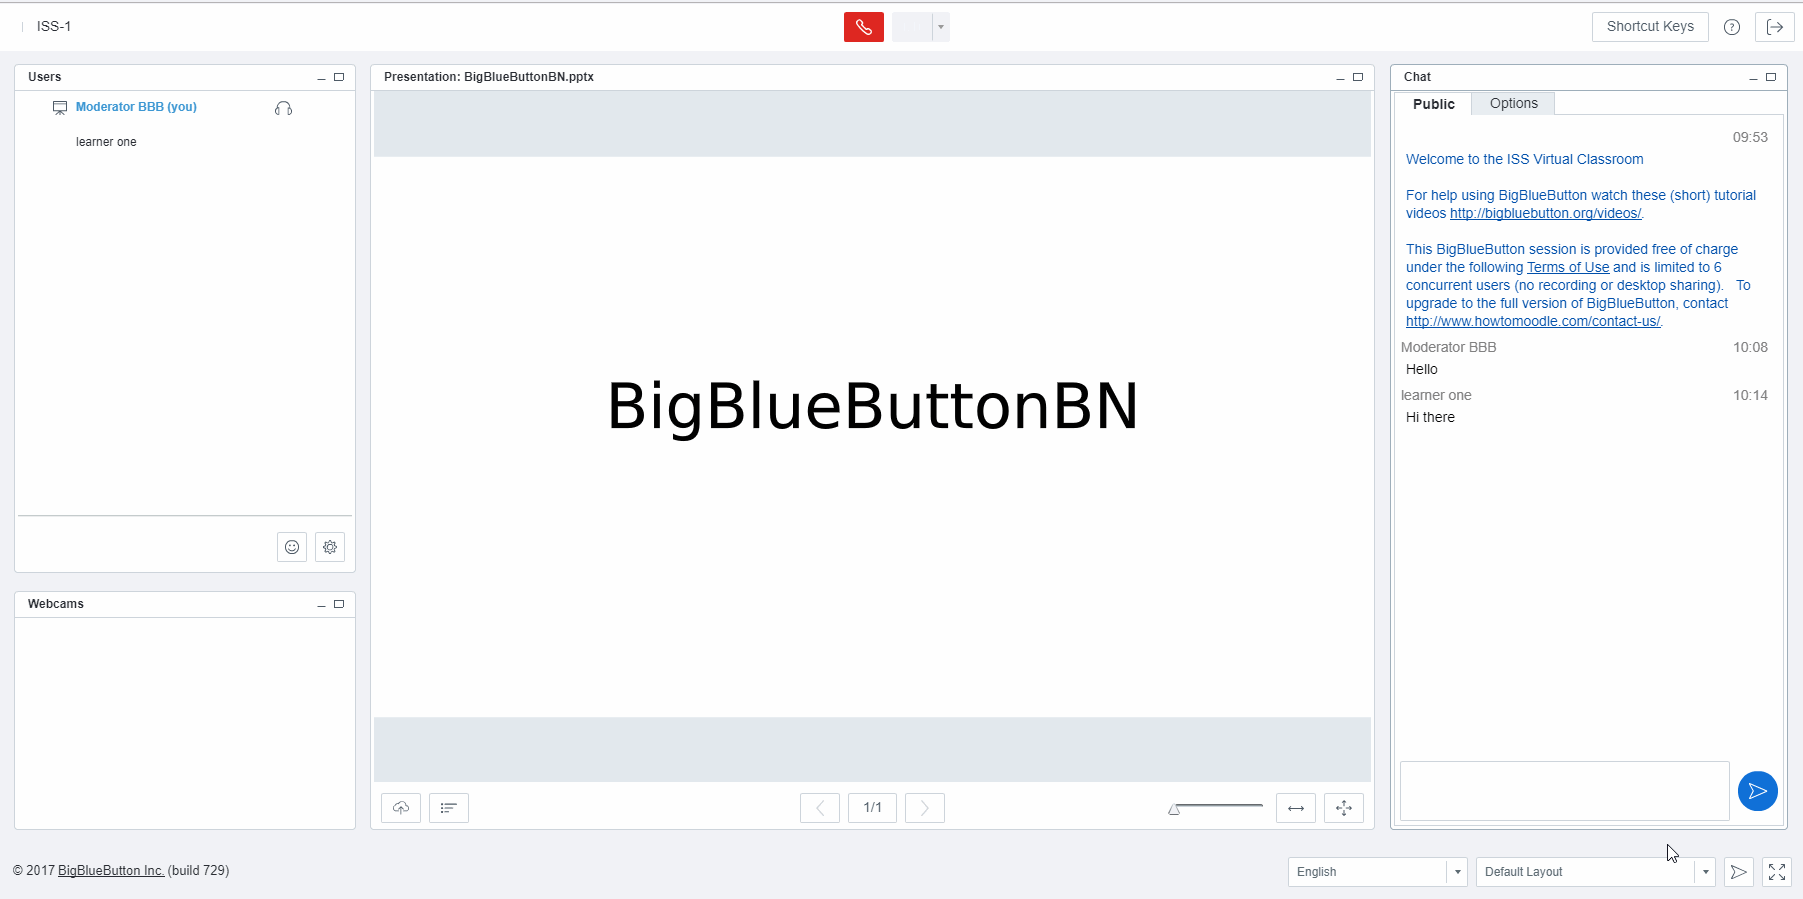Open the Default Layout dropdown
Screen dimensions: 1803x899
coord(1596,872)
